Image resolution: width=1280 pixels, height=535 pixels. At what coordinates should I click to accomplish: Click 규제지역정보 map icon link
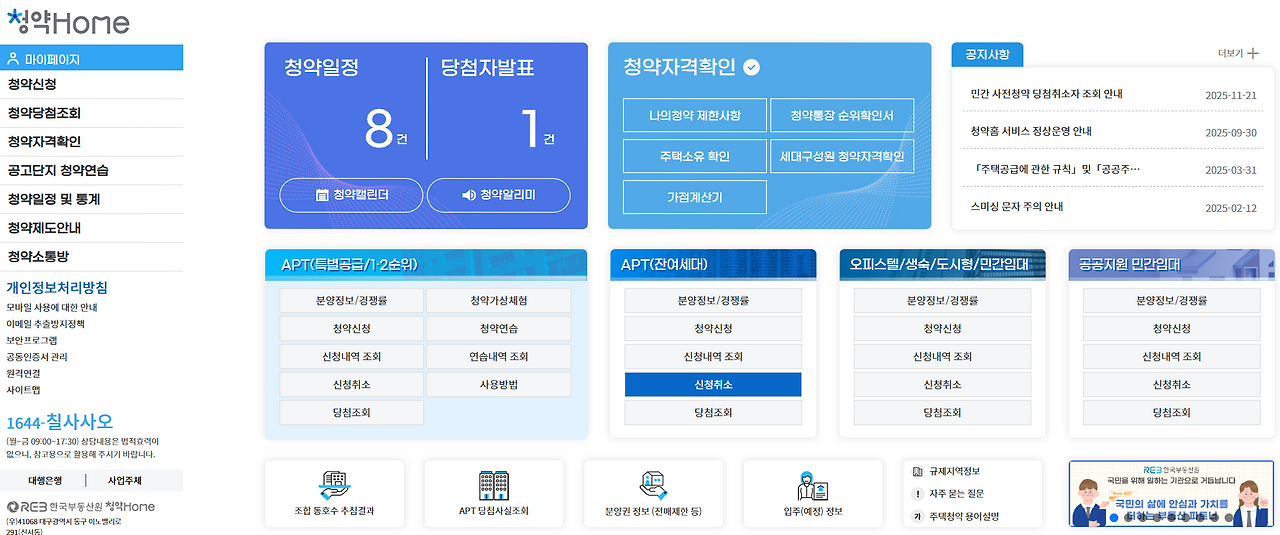946,471
